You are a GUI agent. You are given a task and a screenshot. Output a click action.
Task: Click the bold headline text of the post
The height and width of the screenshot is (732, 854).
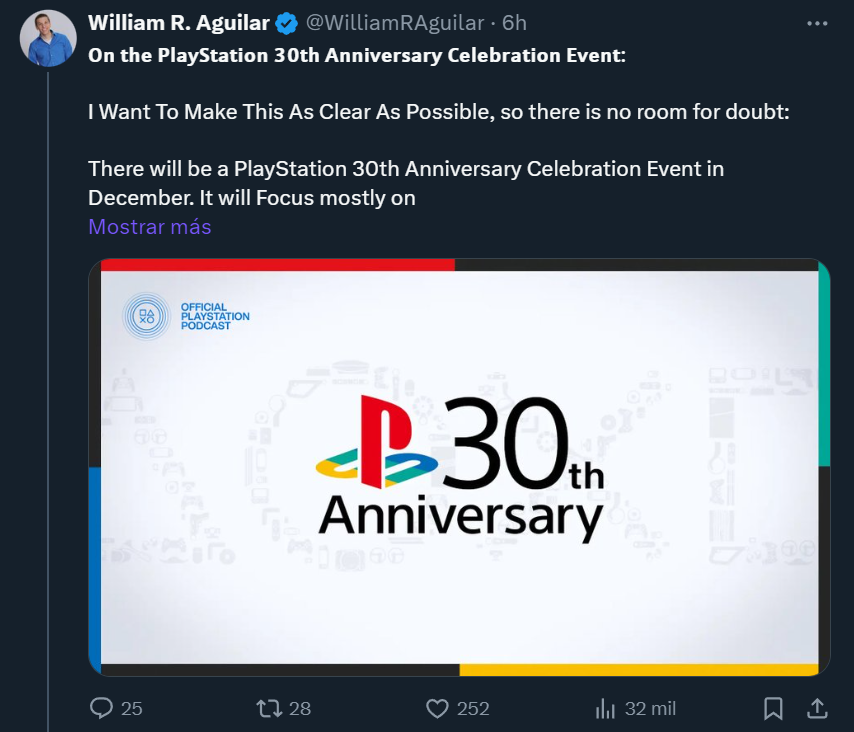click(x=357, y=55)
